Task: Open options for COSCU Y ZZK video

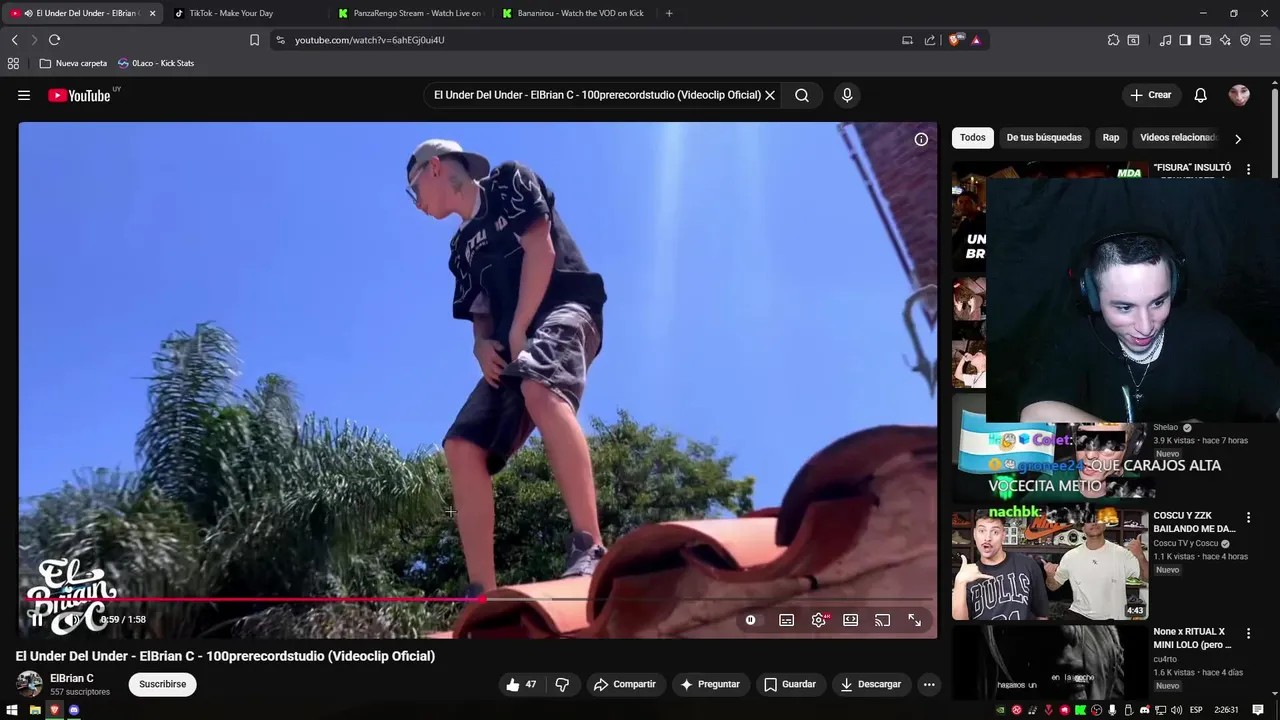Action: pos(1248,518)
